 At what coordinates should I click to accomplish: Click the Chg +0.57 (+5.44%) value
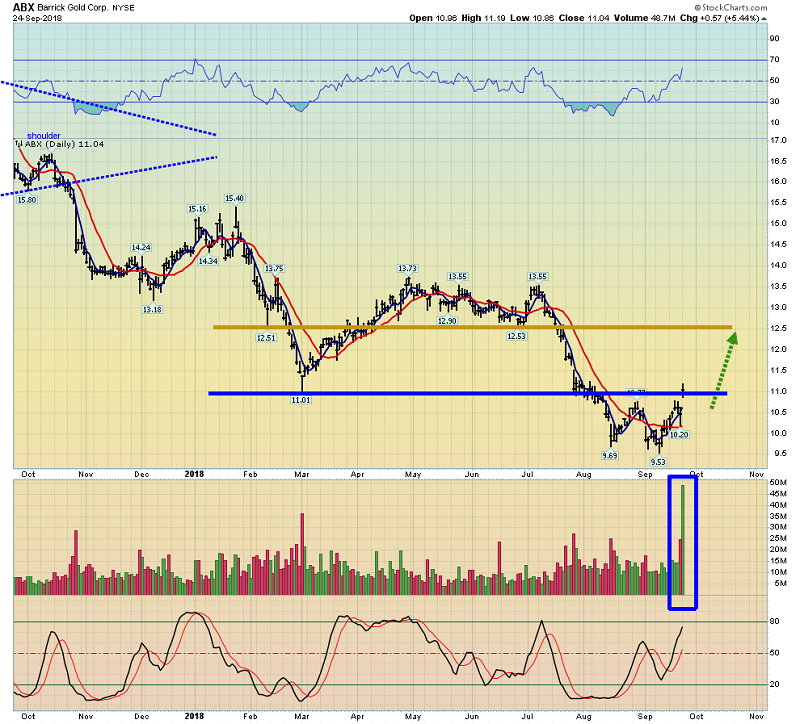tap(720, 18)
